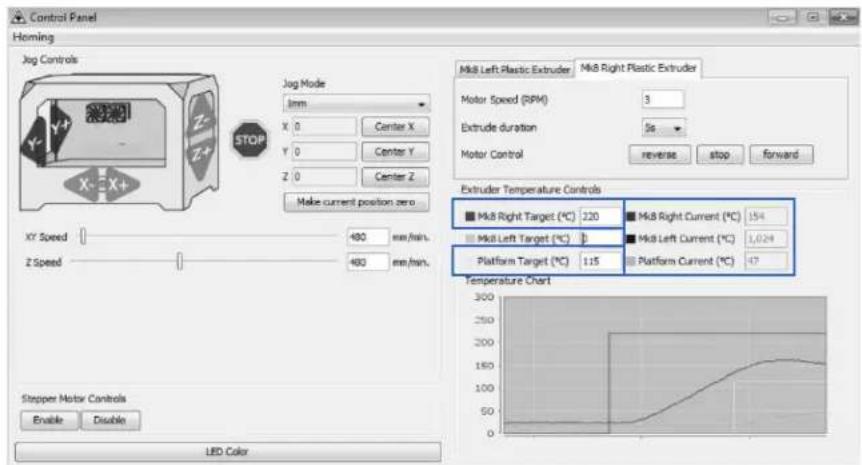Minimize the Control Panel window
The width and height of the screenshot is (862, 465).
pos(782,18)
